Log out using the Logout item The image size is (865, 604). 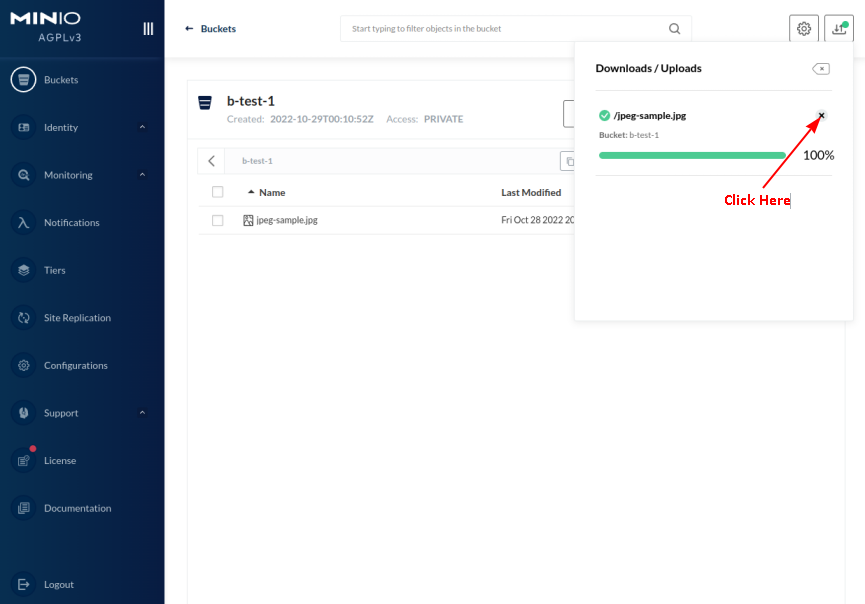(x=58, y=584)
